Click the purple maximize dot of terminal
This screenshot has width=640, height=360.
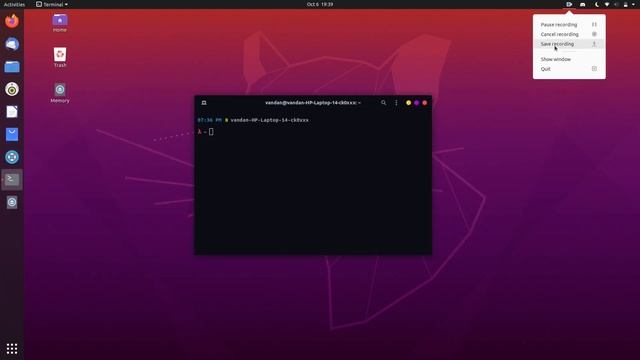(x=416, y=103)
